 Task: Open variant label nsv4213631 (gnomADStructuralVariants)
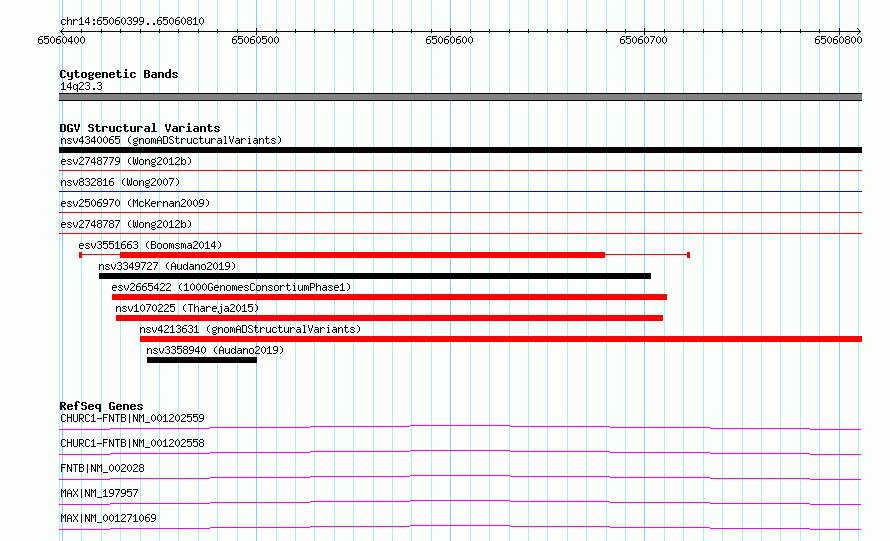tap(250, 329)
